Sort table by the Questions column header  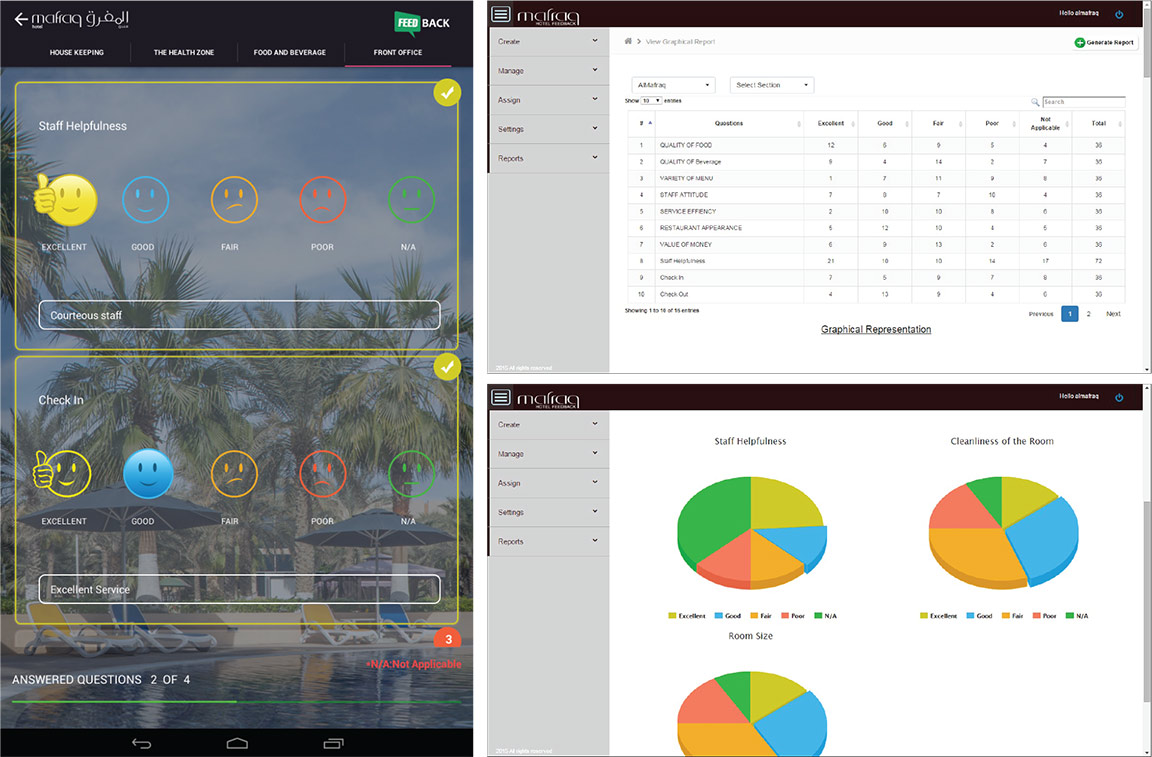coord(729,123)
